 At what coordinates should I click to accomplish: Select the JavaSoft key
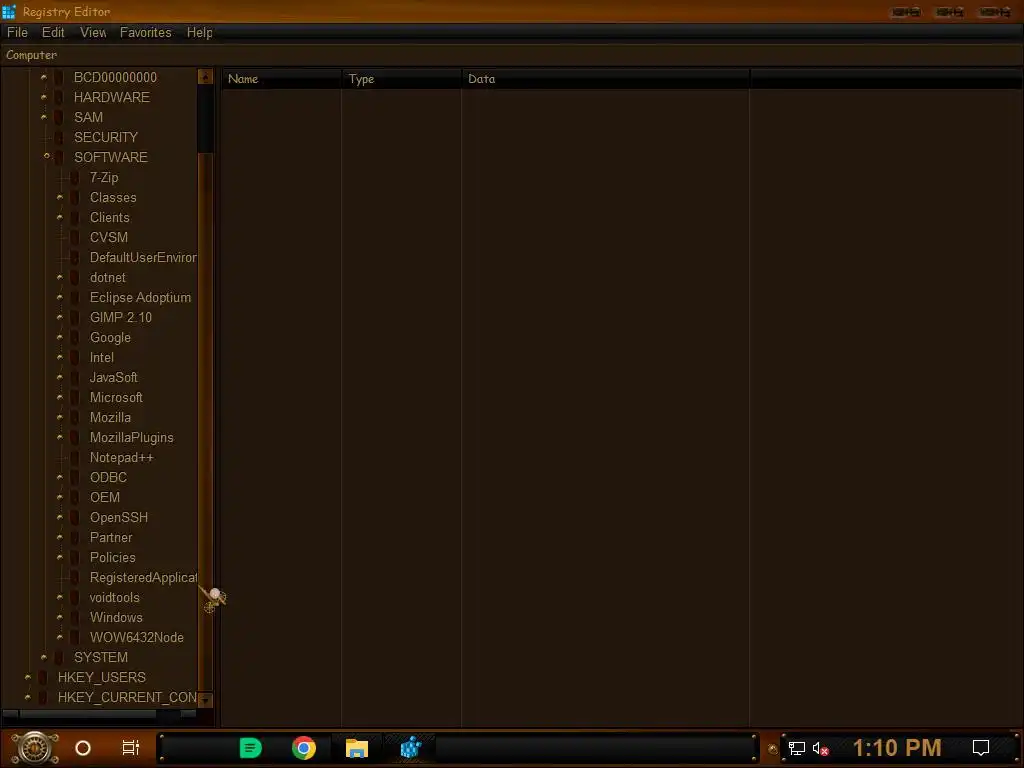point(114,377)
